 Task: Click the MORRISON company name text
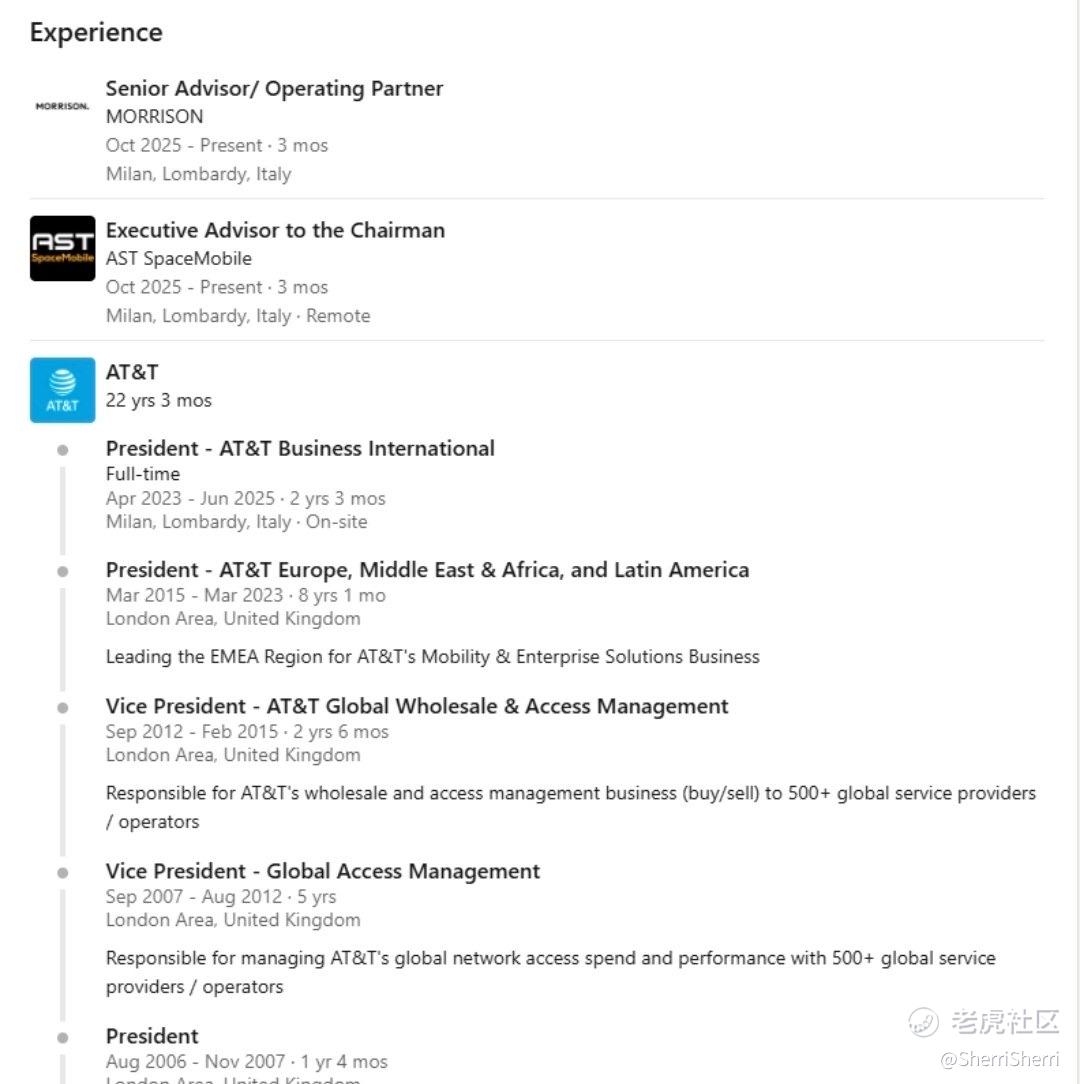click(x=154, y=117)
